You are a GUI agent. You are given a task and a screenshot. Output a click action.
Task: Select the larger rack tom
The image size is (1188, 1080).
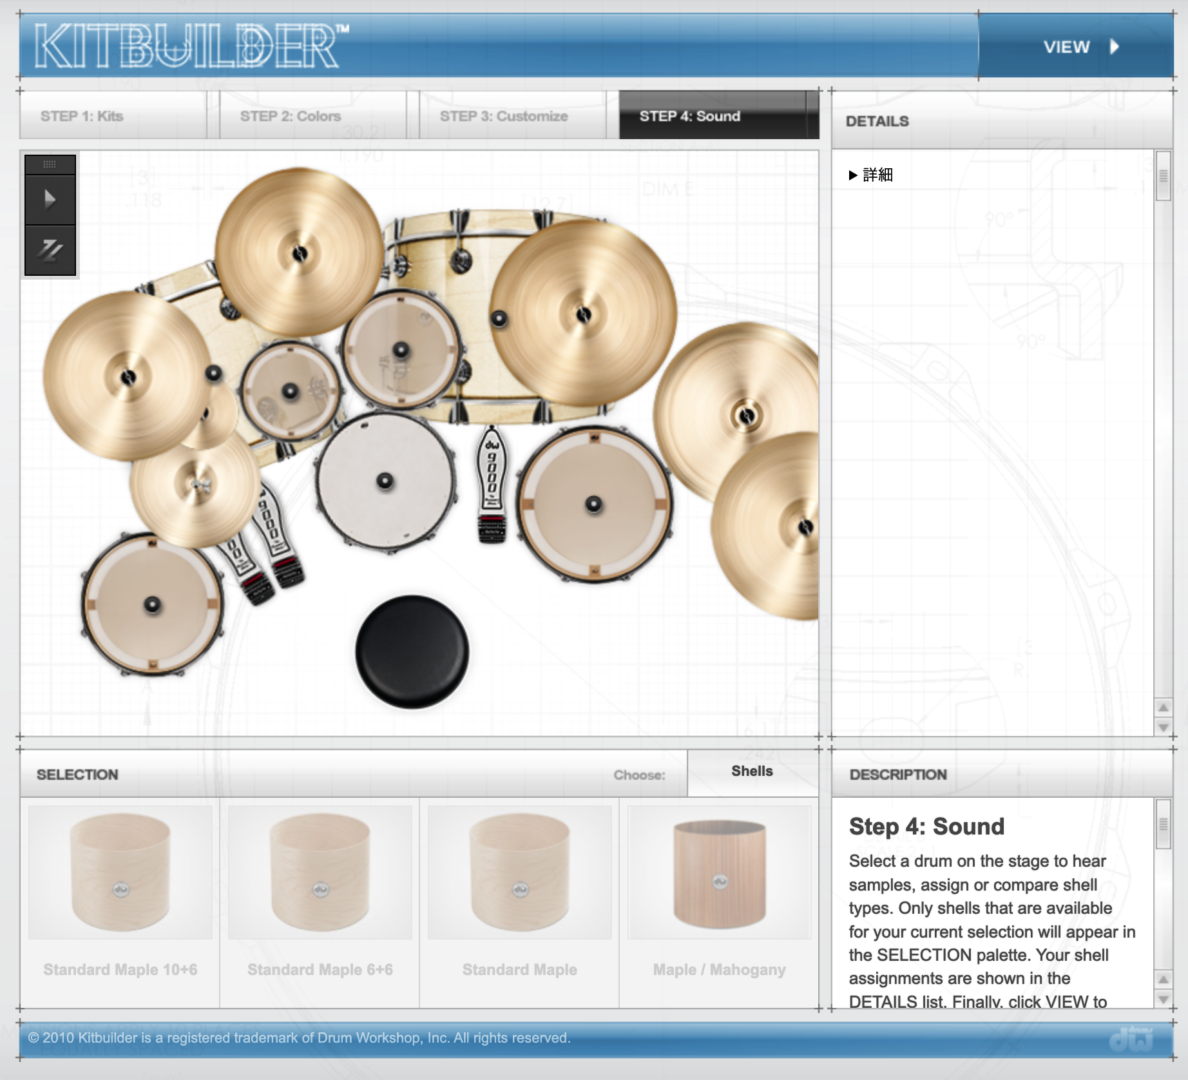[401, 350]
